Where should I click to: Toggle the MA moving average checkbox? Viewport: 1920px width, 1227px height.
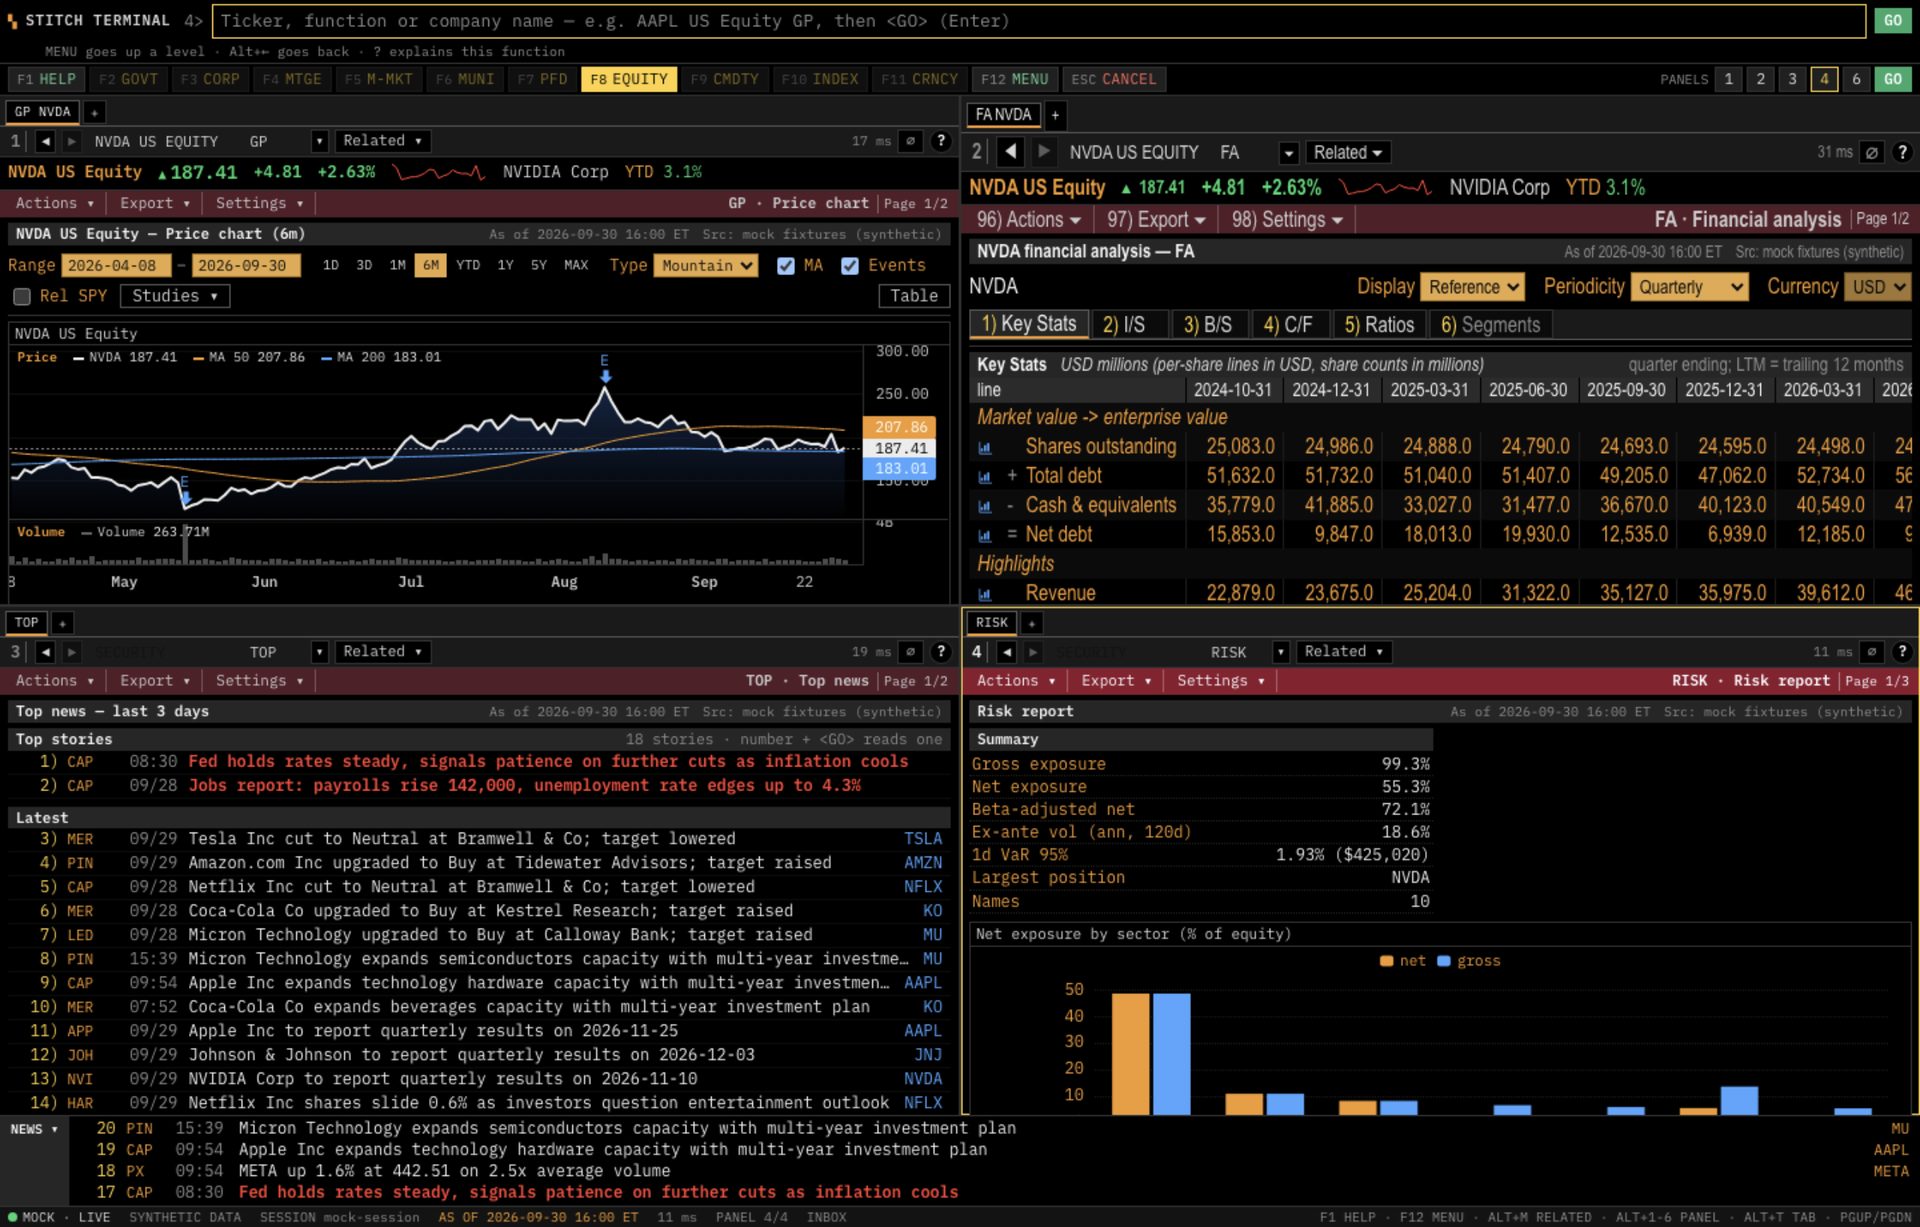coord(786,266)
